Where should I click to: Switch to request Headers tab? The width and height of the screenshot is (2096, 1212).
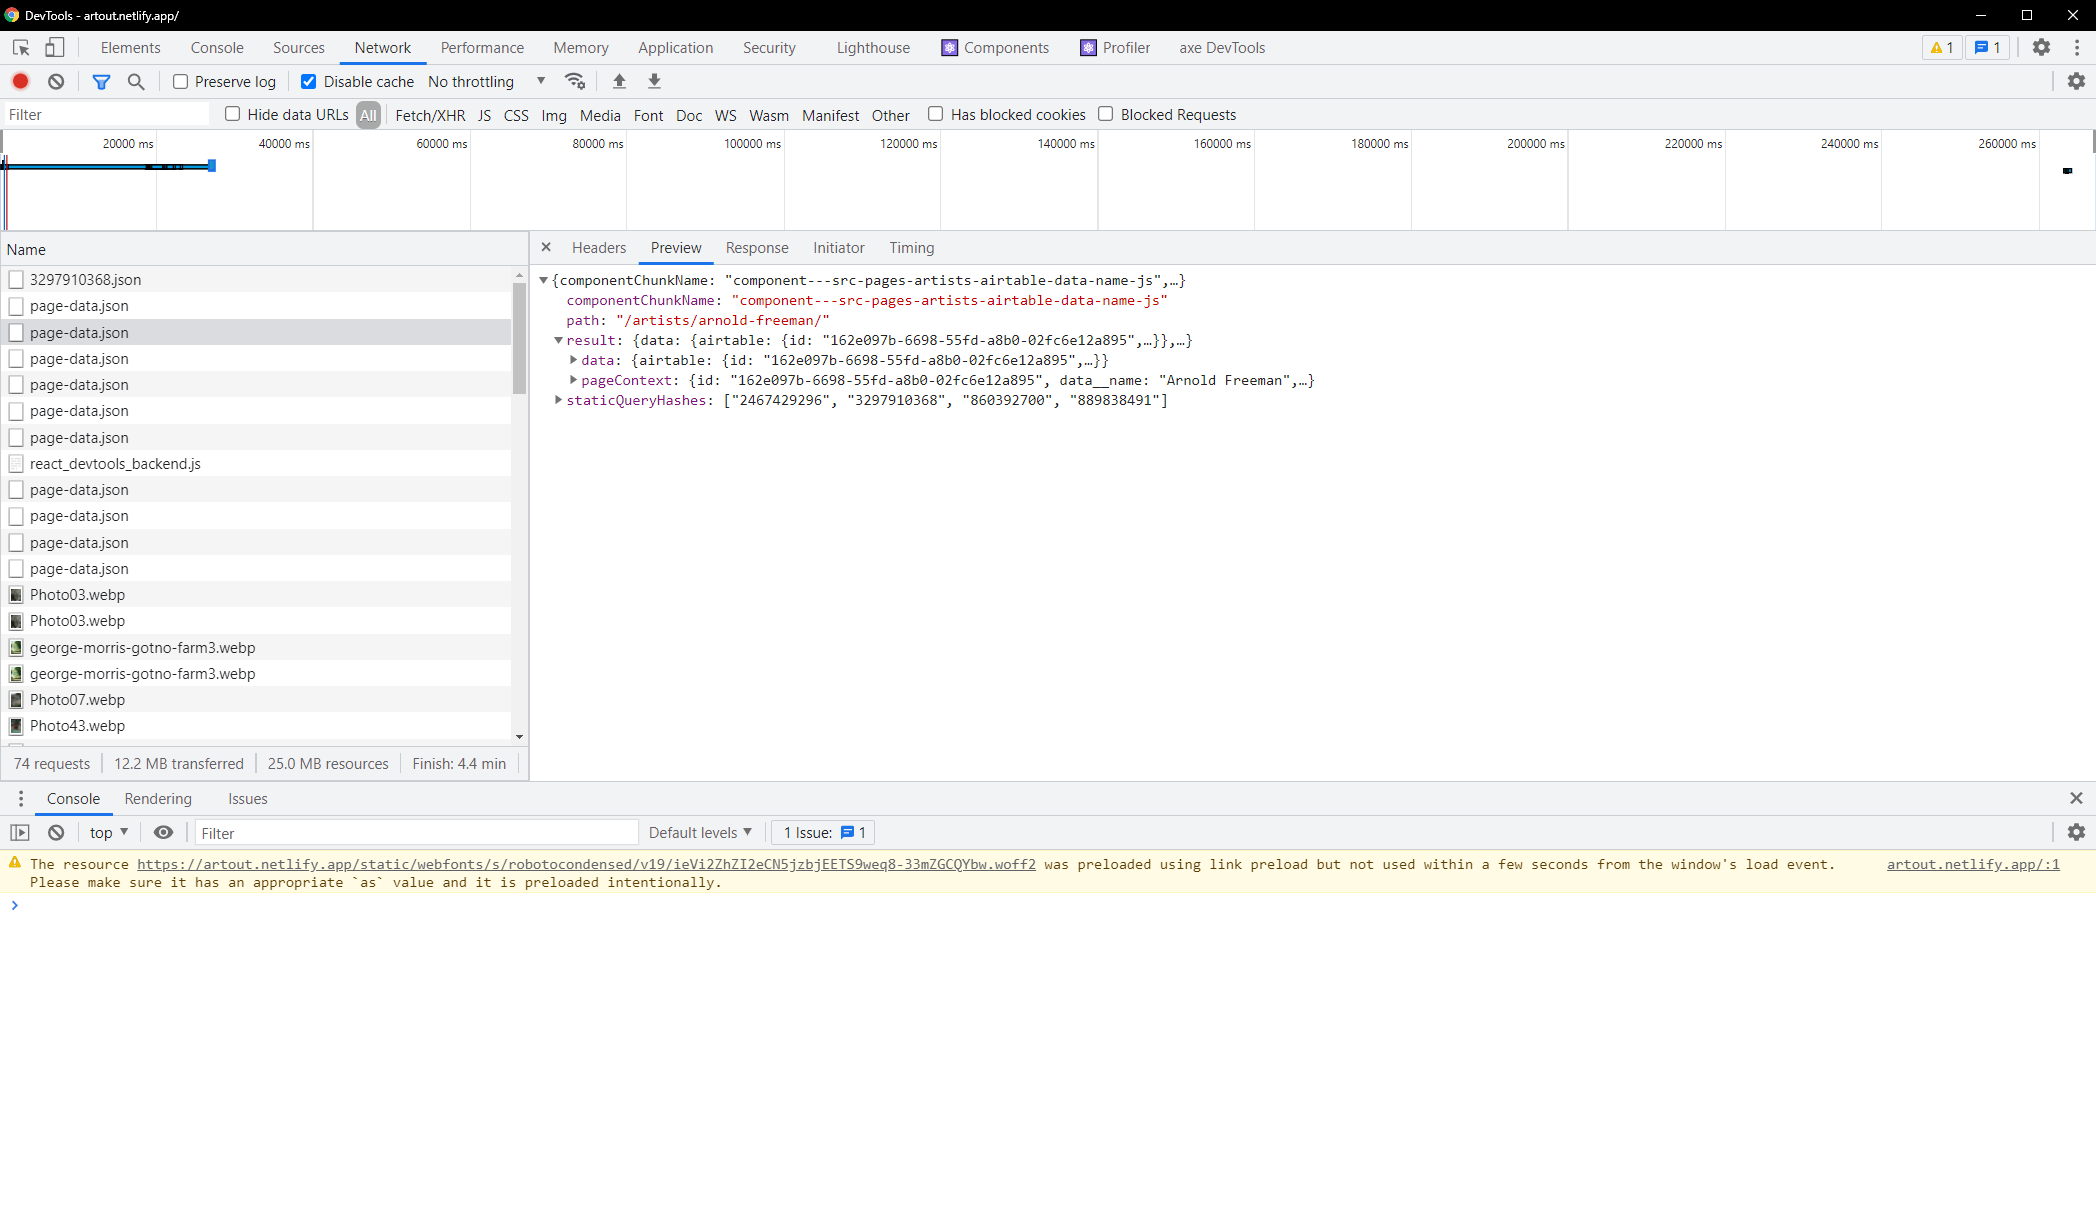pos(599,247)
